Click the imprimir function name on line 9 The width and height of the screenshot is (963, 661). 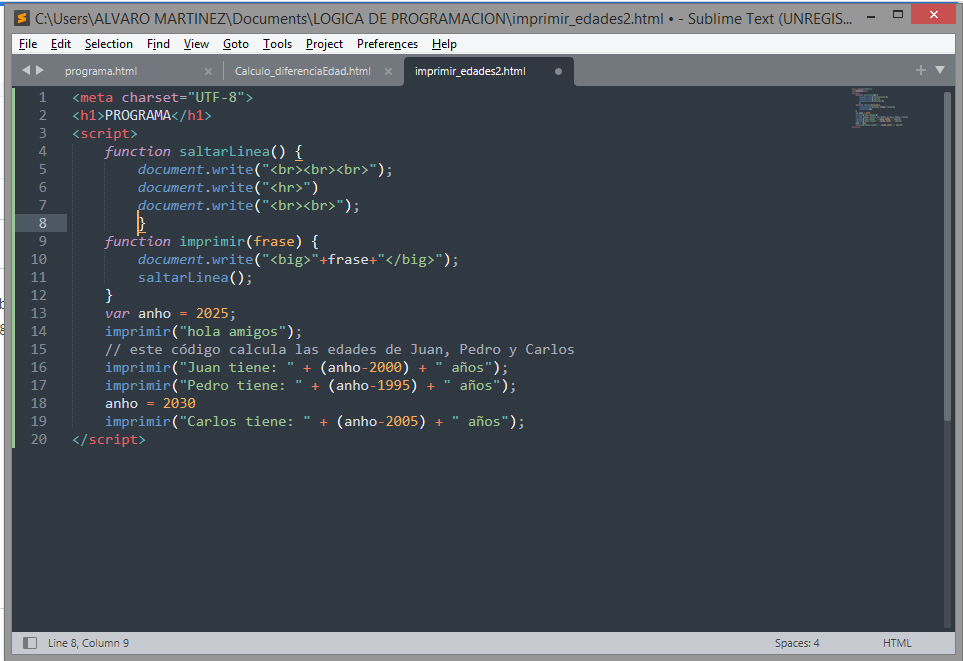click(x=212, y=241)
